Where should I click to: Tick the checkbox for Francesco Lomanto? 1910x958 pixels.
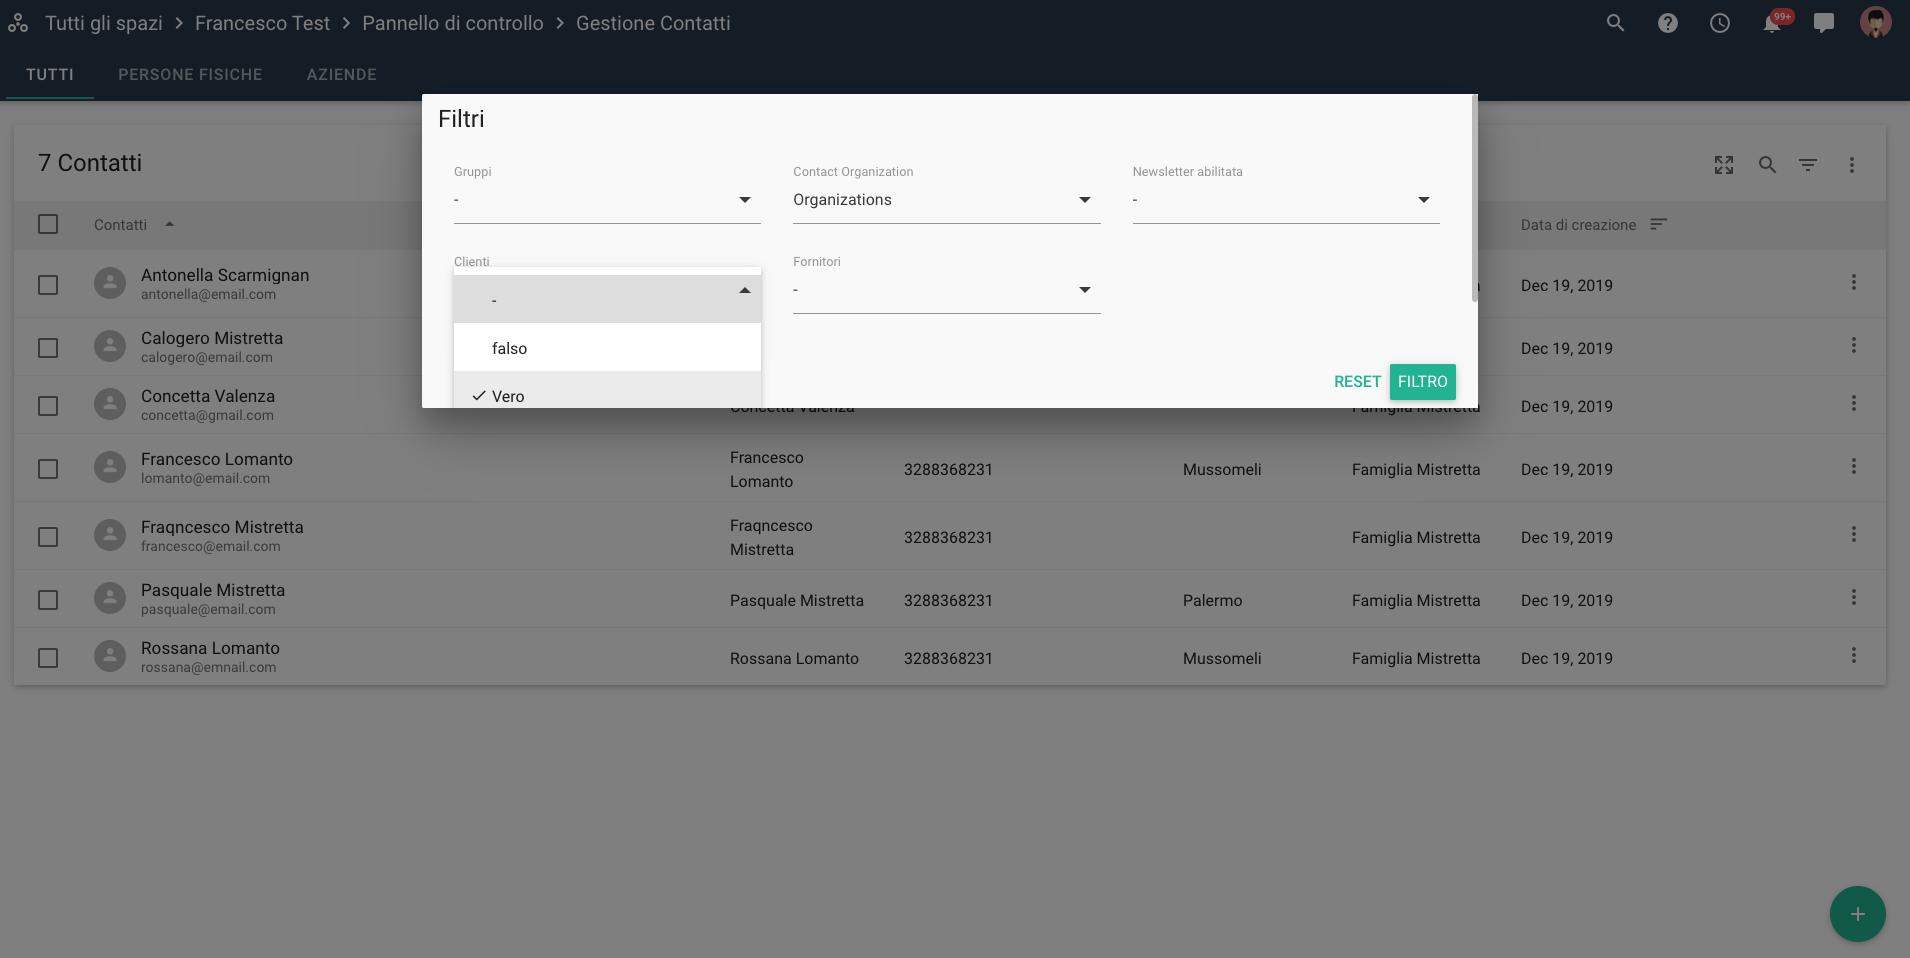[x=48, y=469]
